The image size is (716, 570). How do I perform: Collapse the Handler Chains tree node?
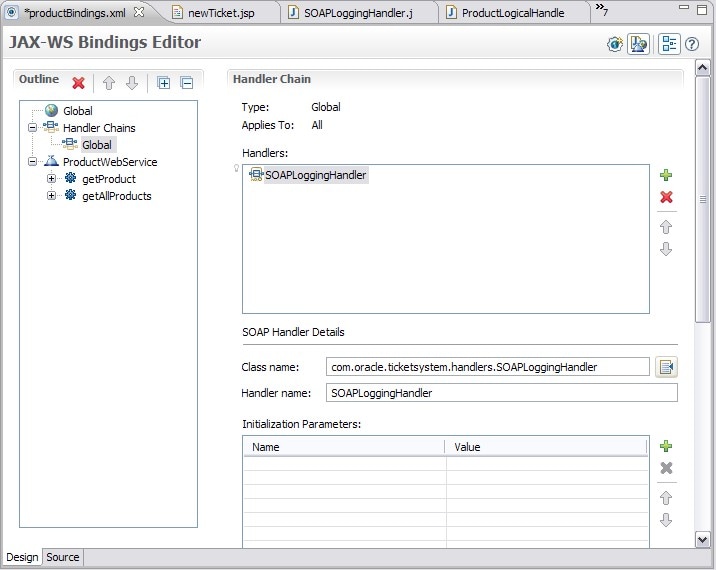[x=32, y=127]
